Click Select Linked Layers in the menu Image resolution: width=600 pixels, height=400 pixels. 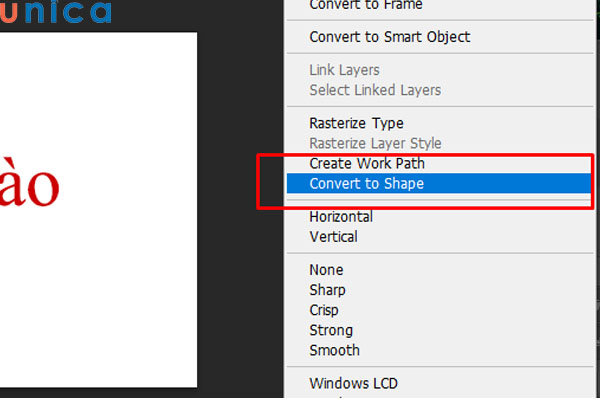(x=375, y=90)
